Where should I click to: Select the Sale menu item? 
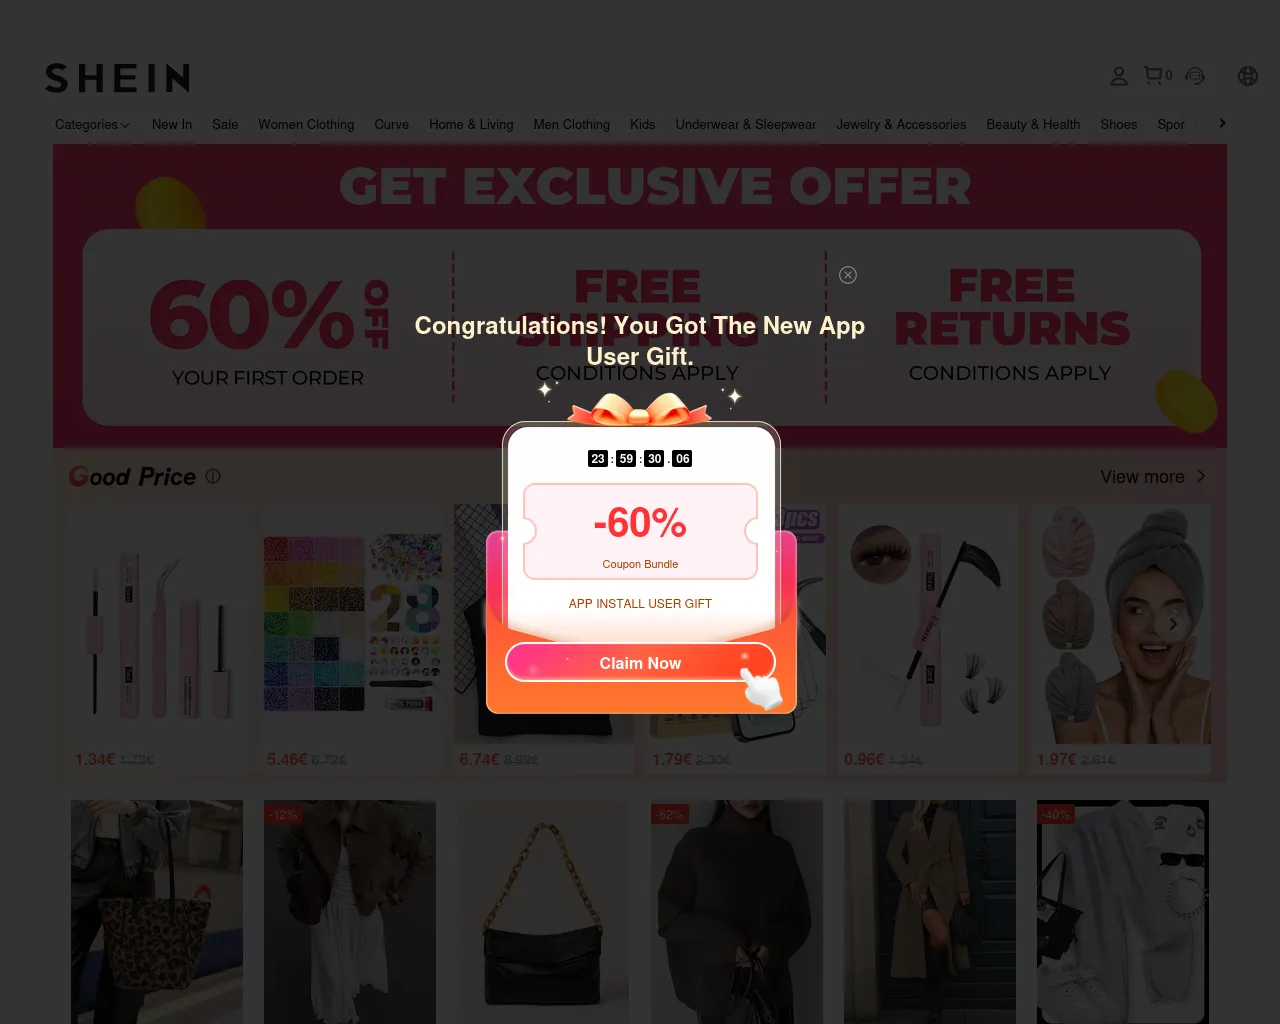click(225, 125)
